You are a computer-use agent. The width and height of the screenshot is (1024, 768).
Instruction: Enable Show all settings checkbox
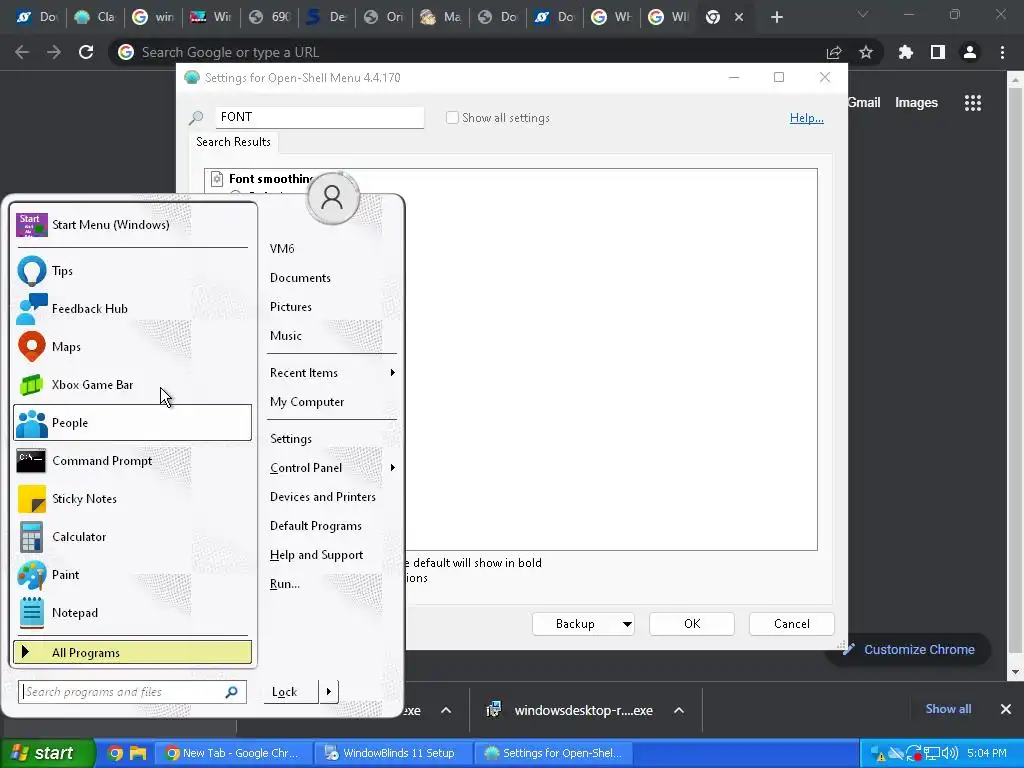tap(452, 118)
